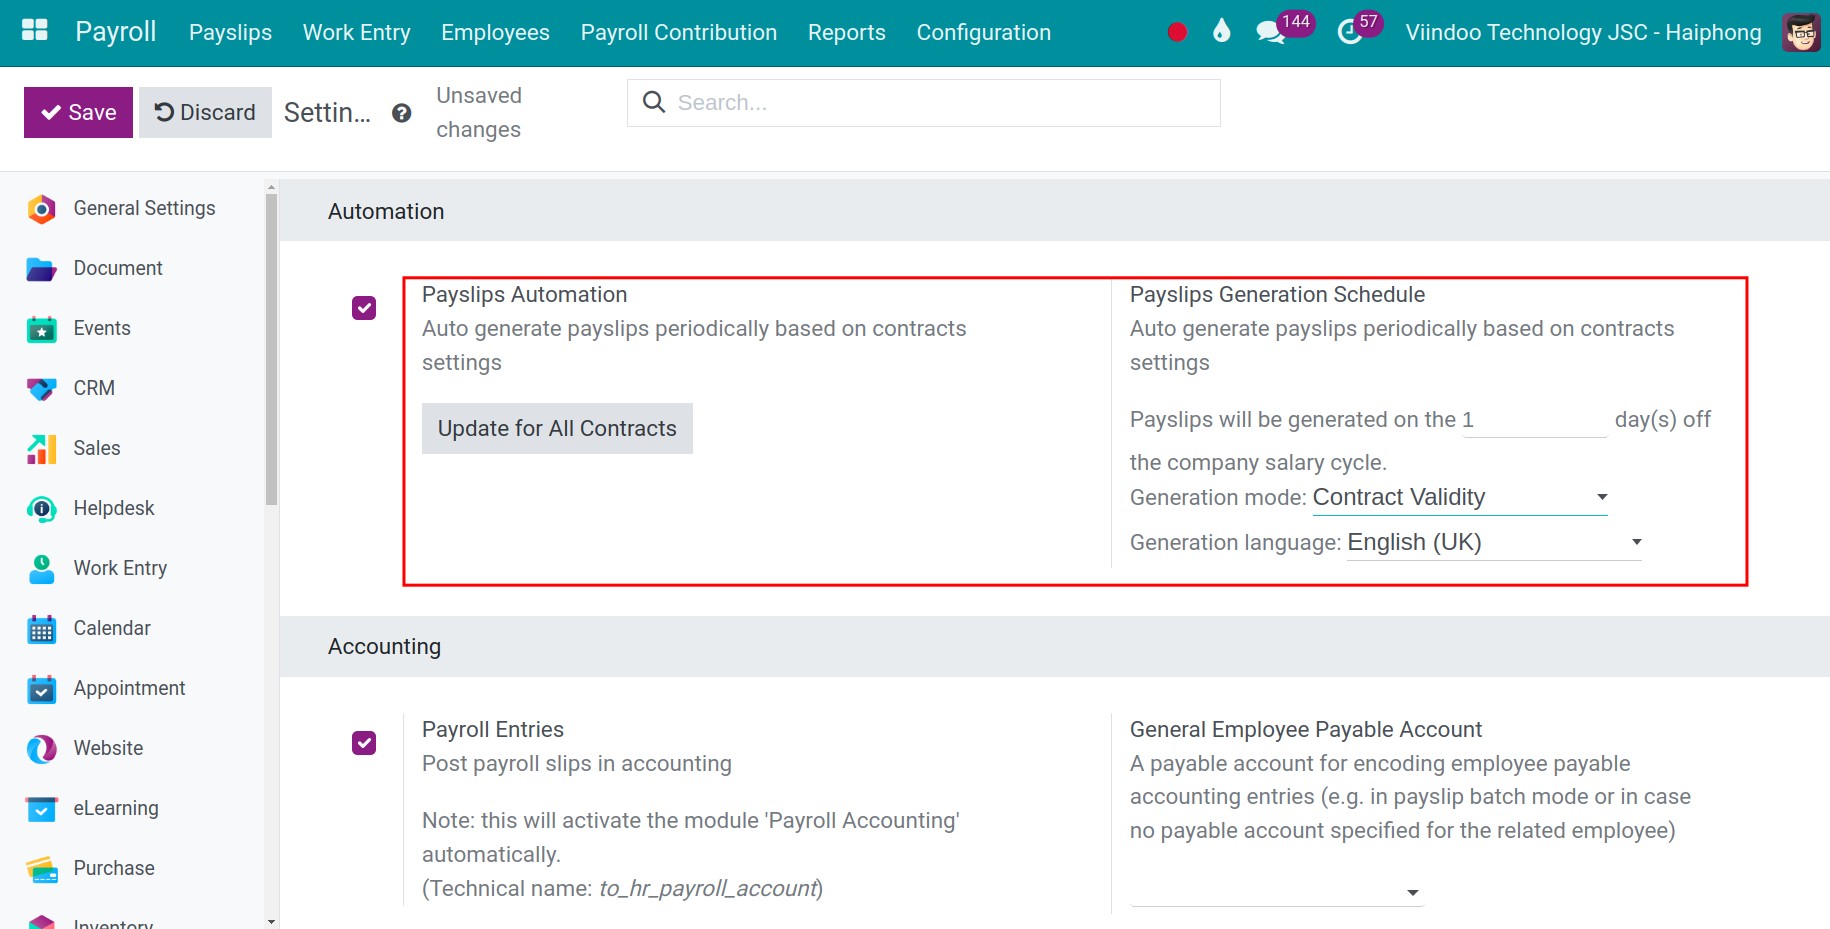Open the Generation language English (UK) dropdown
The height and width of the screenshot is (929, 1830).
[1494, 542]
